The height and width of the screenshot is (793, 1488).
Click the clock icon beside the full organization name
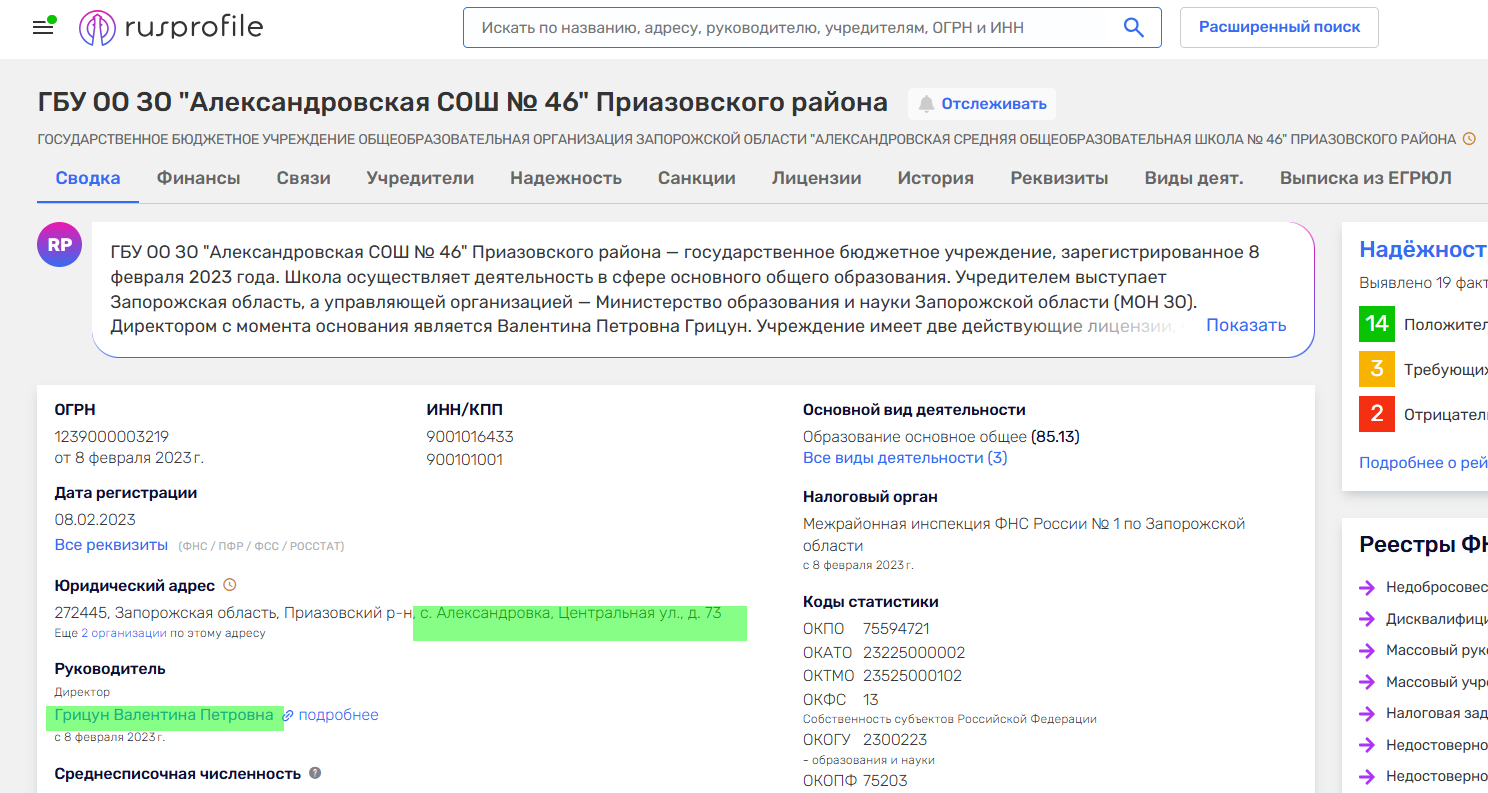pyautogui.click(x=1469, y=139)
